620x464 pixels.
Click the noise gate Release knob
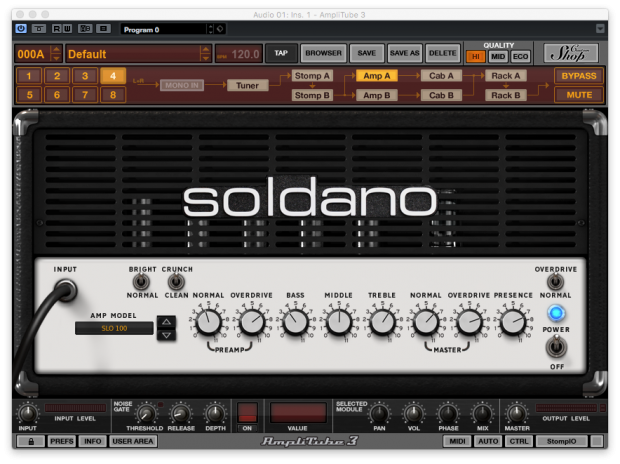coord(180,414)
